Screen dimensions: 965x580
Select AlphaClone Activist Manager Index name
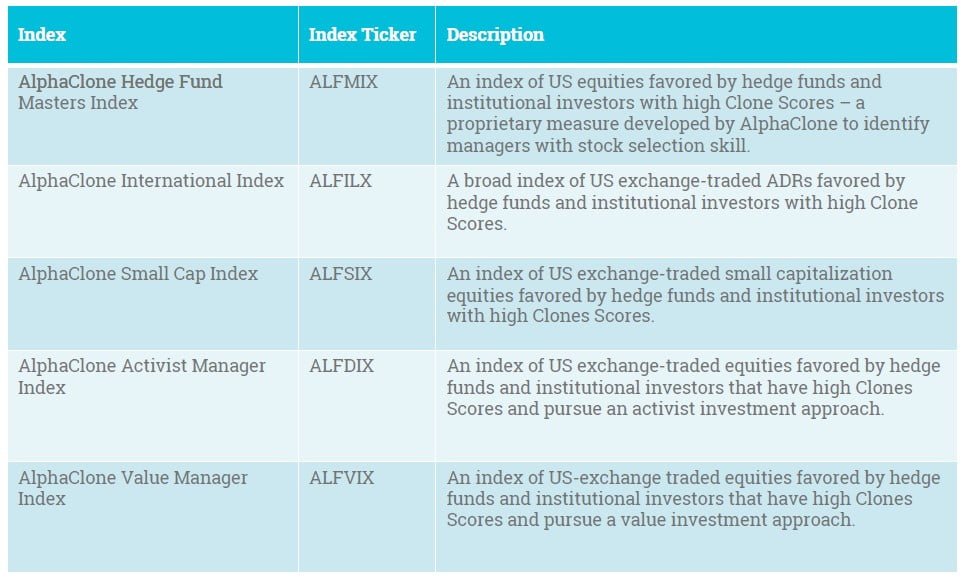(142, 376)
